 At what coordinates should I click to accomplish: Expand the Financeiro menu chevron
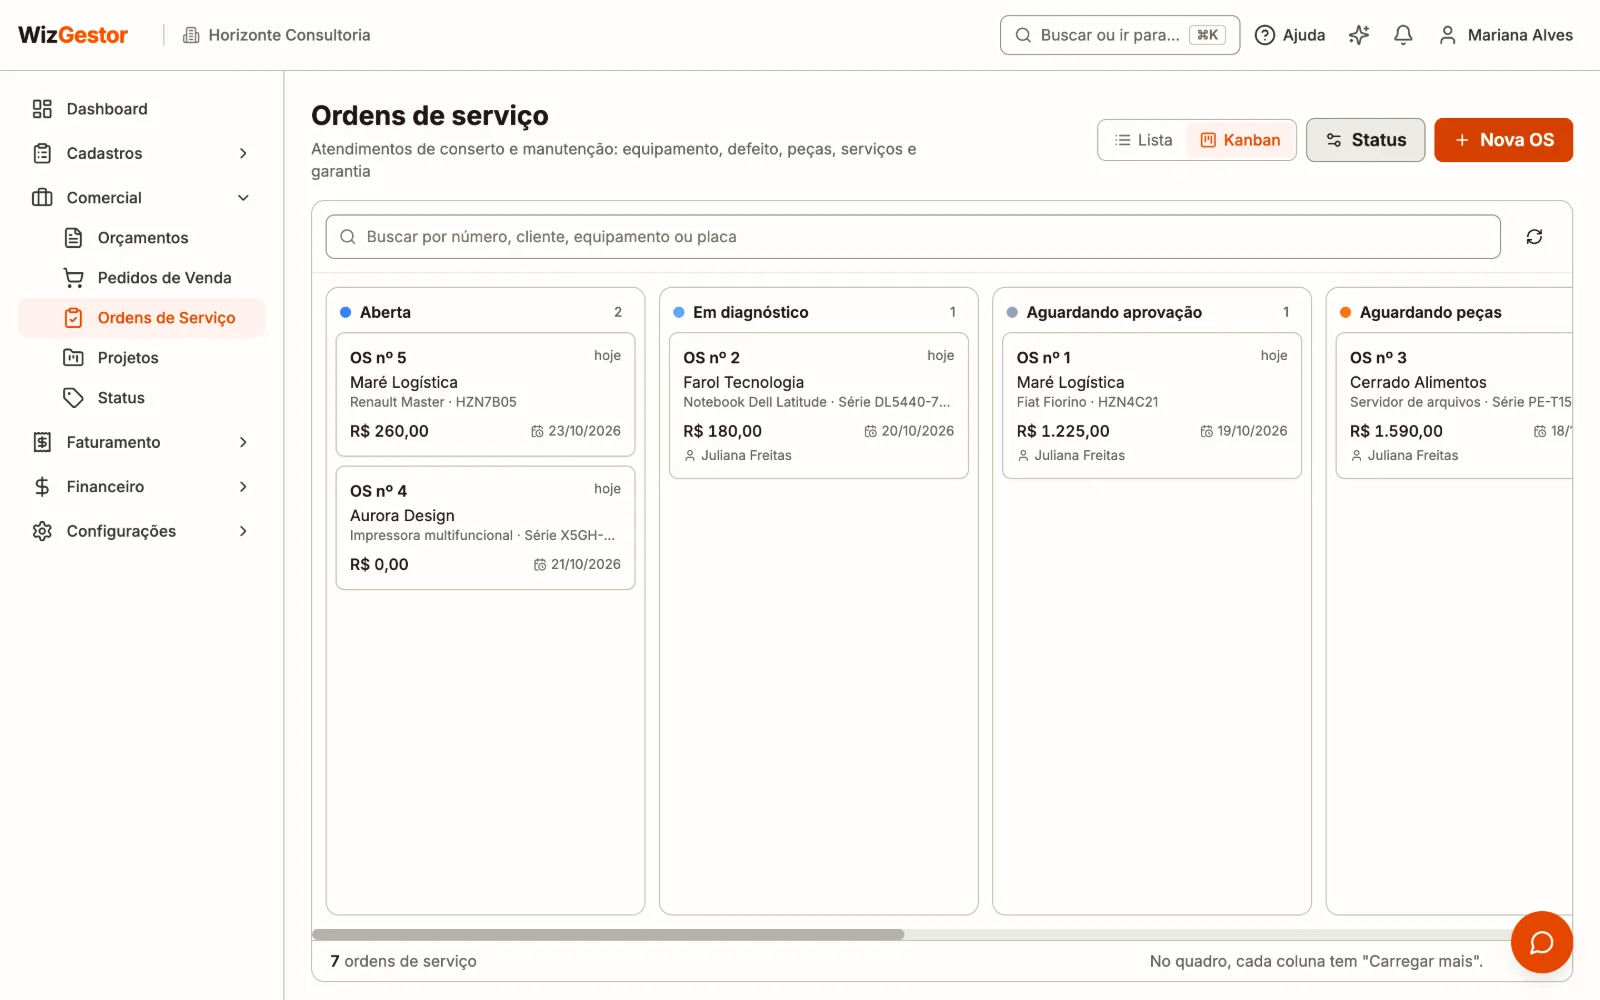point(243,487)
